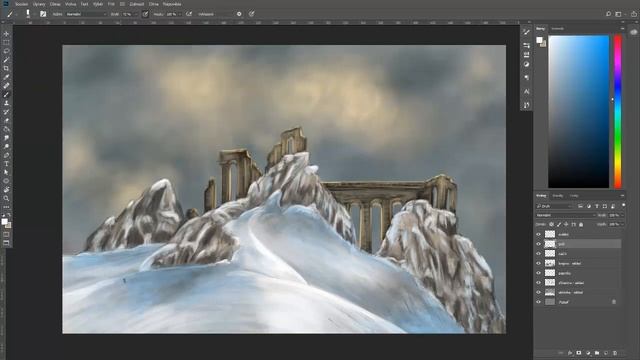Select the Eyedropper tool
The width and height of the screenshot is (640, 360).
coord(6,77)
